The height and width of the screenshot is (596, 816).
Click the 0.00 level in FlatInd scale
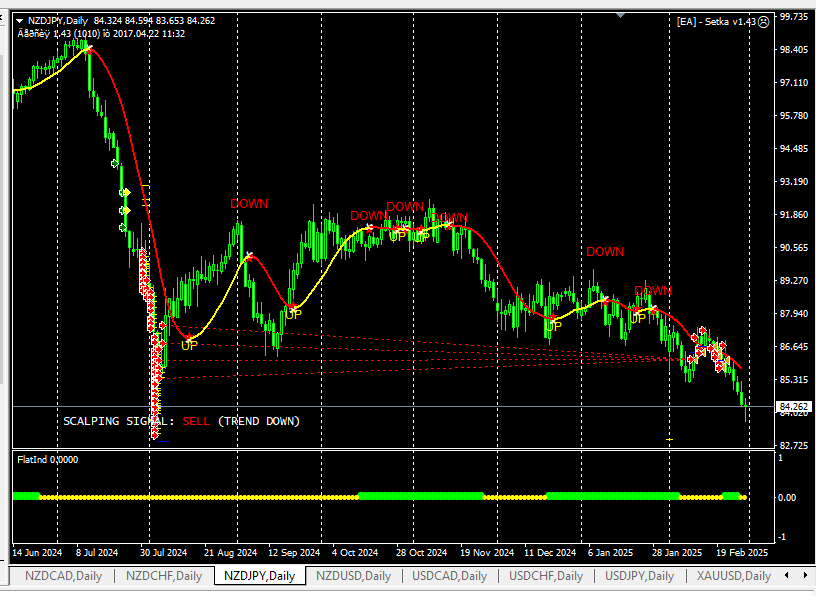pos(787,498)
